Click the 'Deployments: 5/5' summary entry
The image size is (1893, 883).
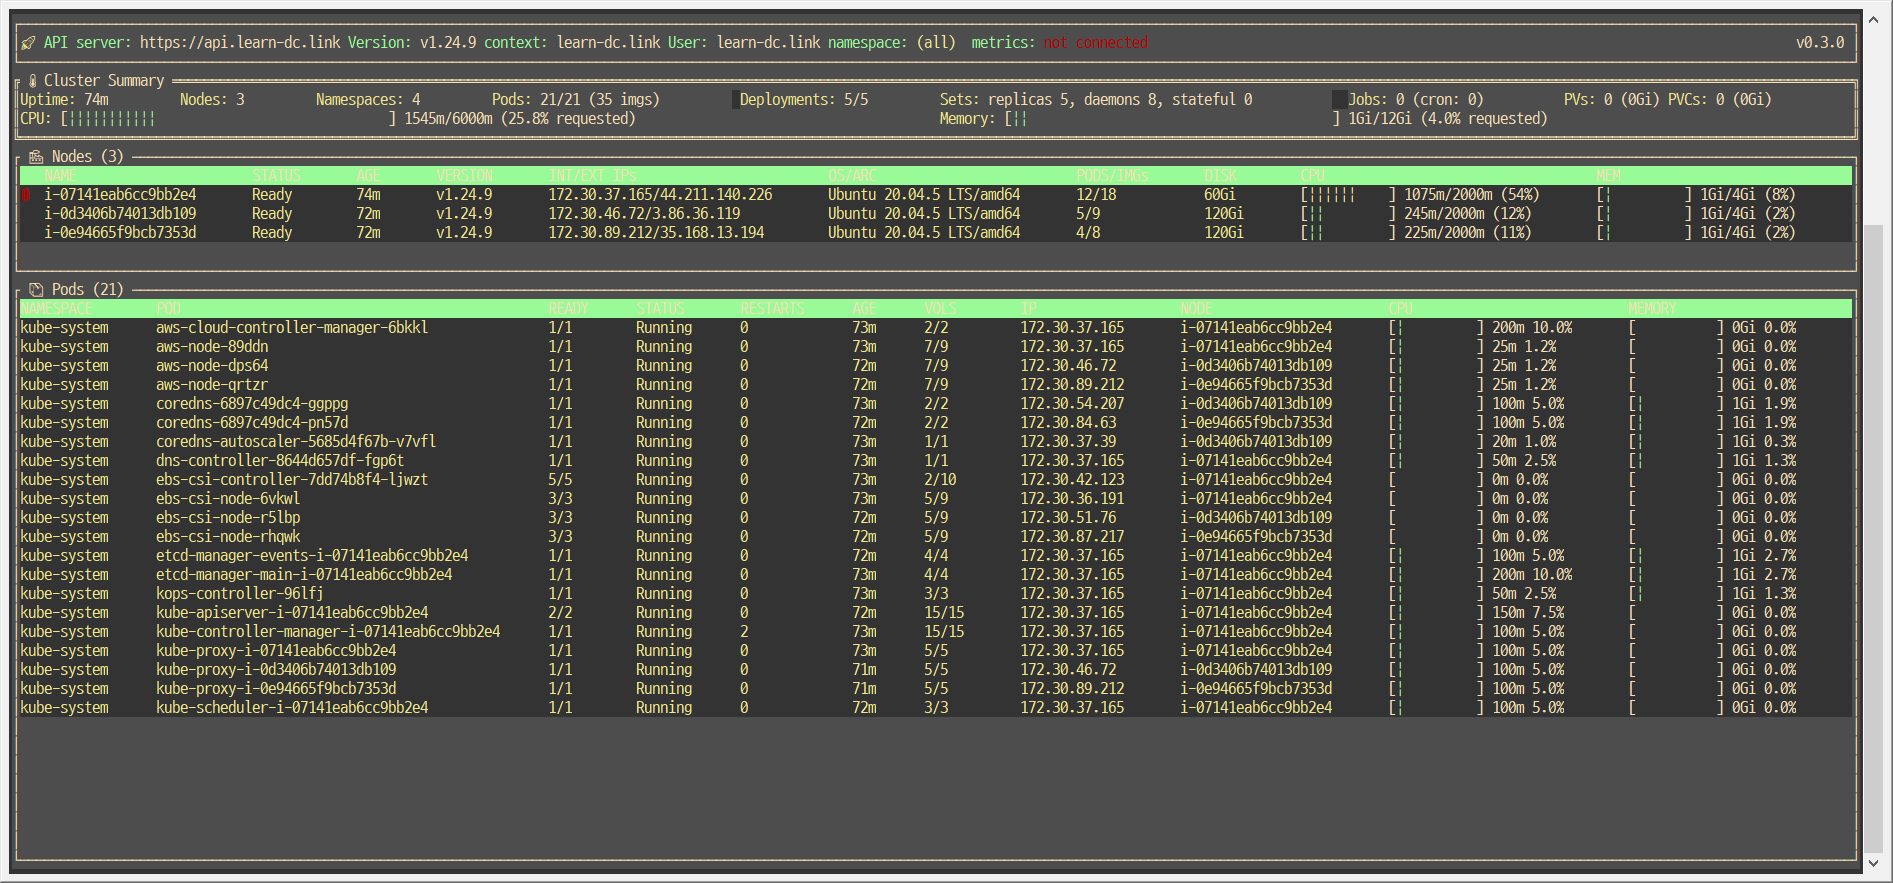[x=804, y=100]
